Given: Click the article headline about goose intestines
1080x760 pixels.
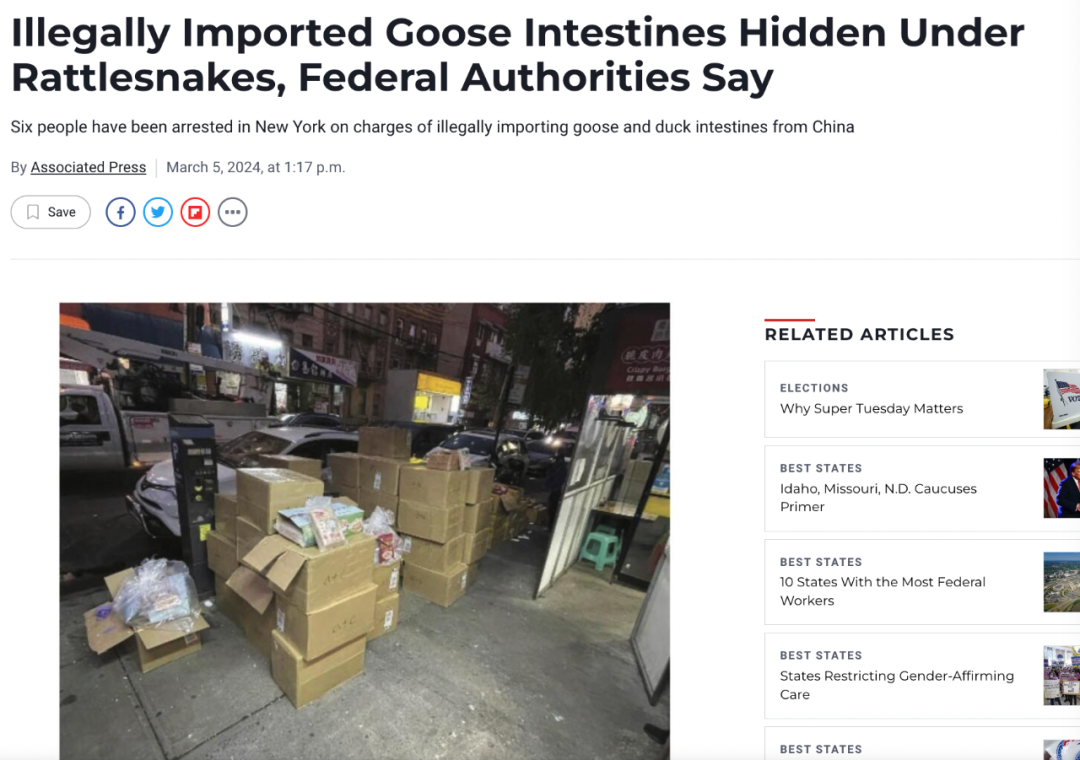Looking at the screenshot, I should tap(518, 54).
